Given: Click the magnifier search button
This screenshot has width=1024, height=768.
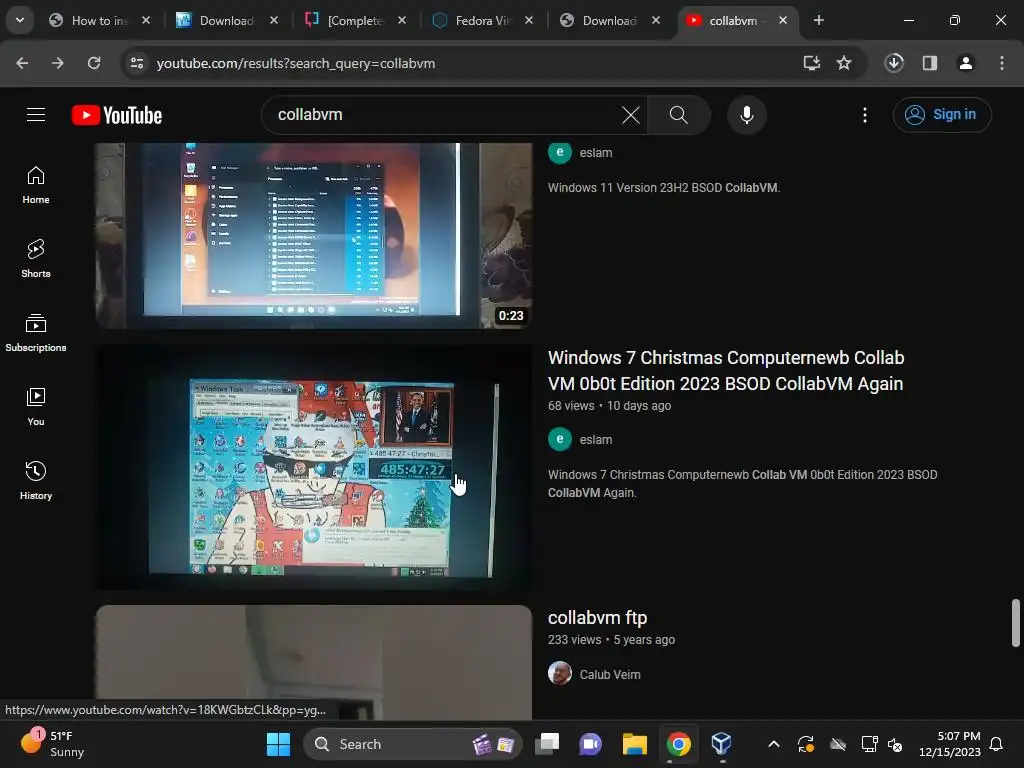Looking at the screenshot, I should [x=679, y=115].
